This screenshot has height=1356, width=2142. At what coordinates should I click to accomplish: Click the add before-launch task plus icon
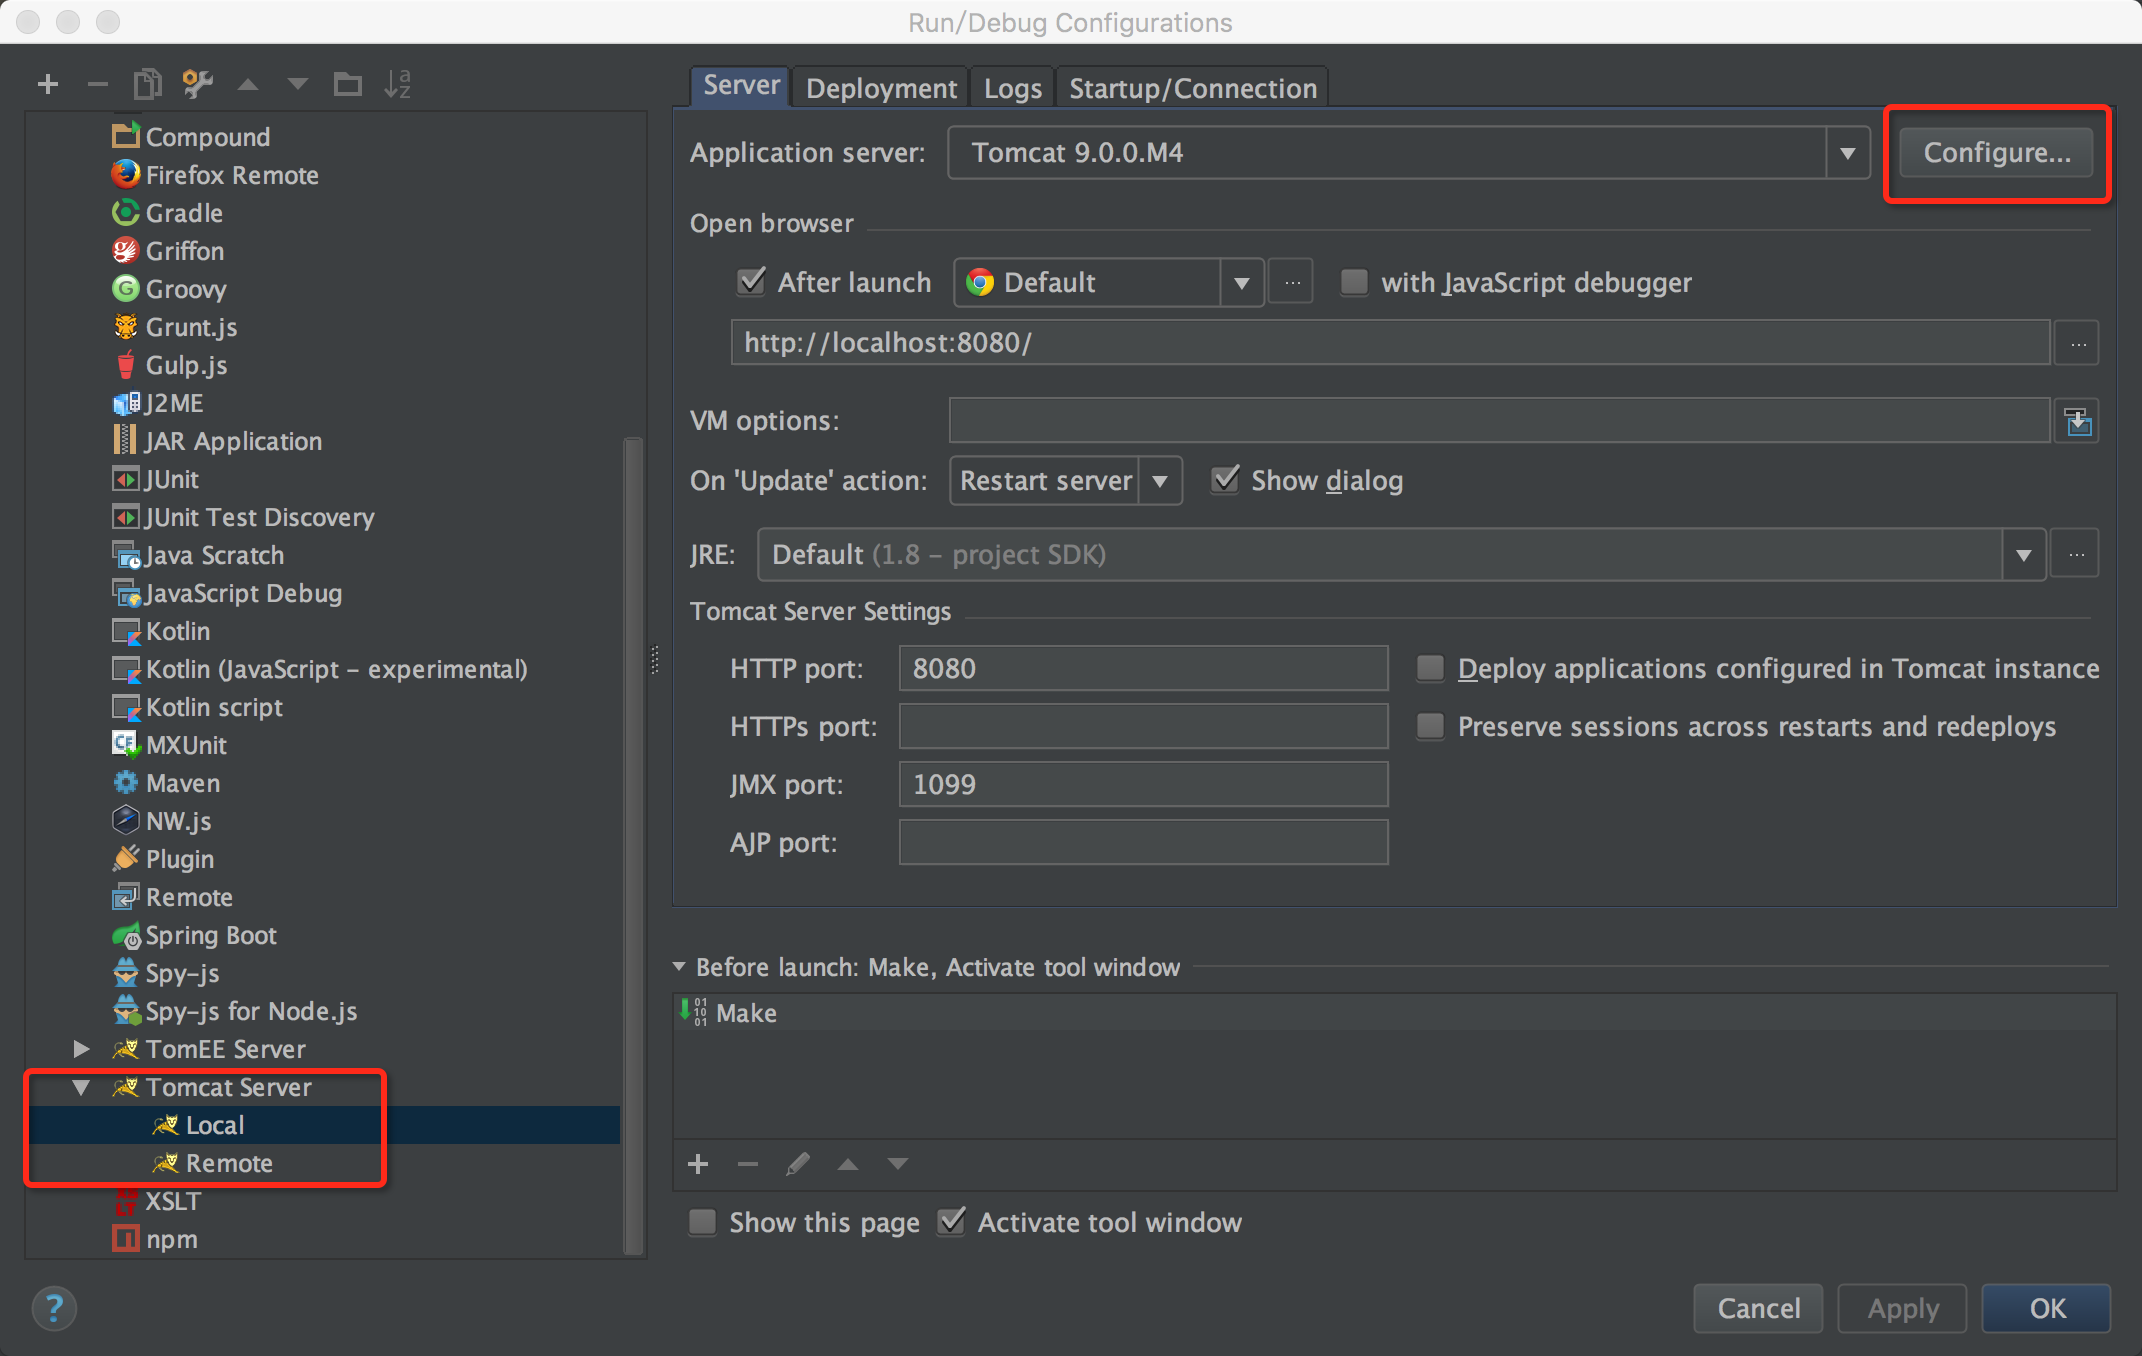698,1164
